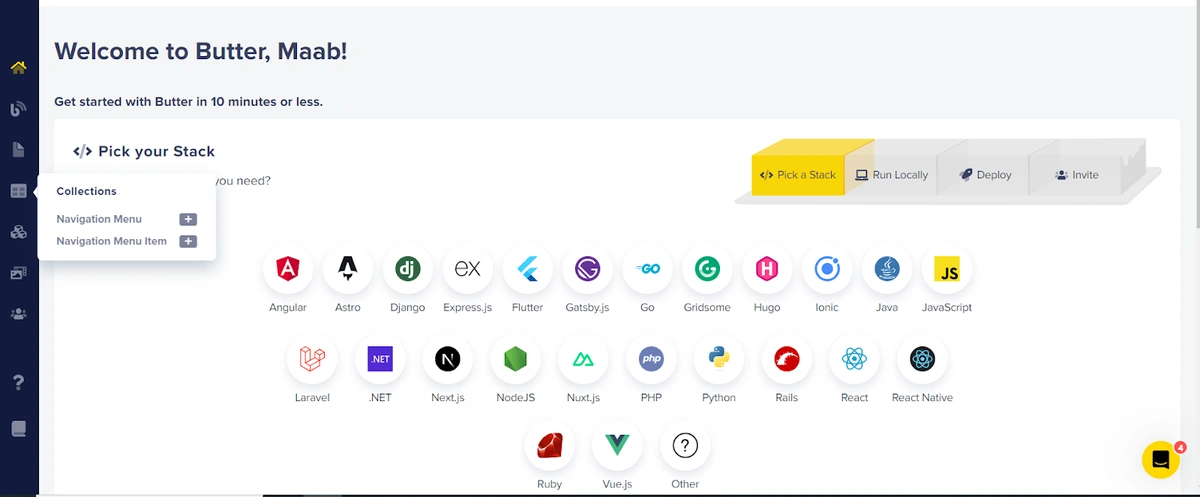Image resolution: width=1200 pixels, height=497 pixels.
Task: Open the Pages sidebar icon
Action: point(18,150)
